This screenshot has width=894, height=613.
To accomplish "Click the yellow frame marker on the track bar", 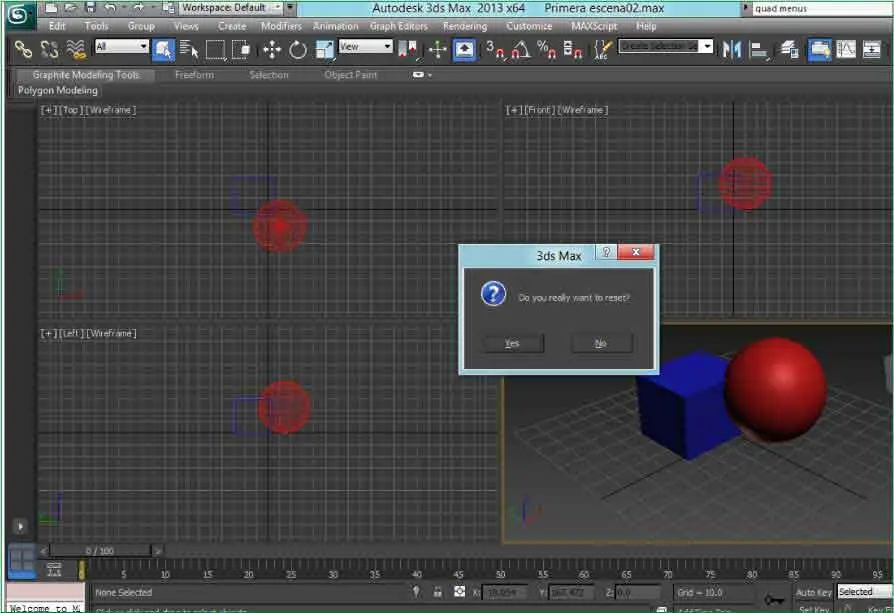I will point(82,570).
